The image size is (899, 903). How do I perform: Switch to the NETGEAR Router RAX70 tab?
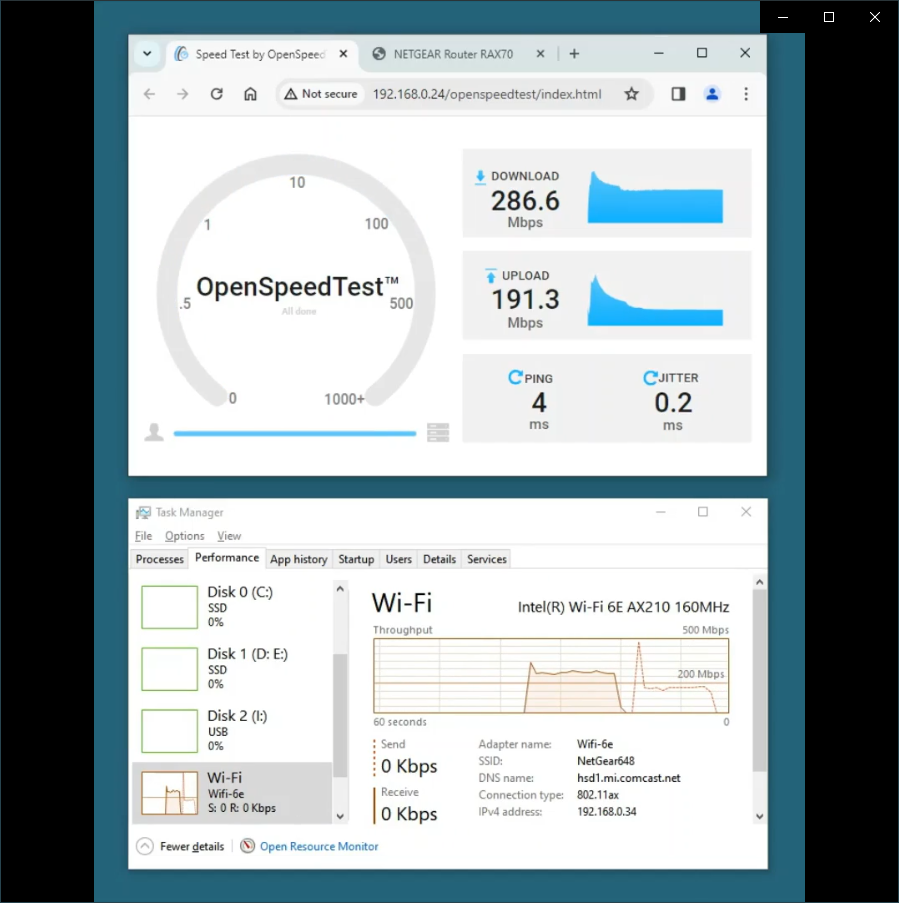(x=453, y=54)
